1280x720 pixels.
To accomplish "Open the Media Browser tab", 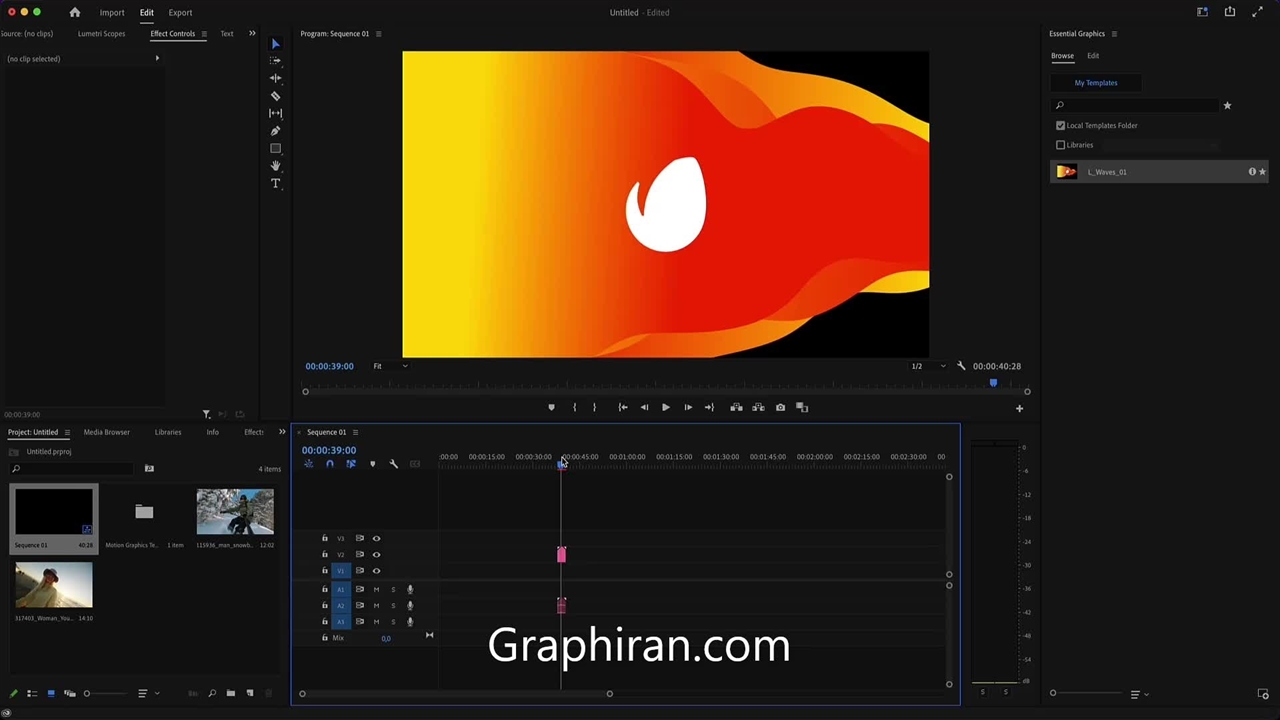I will coord(106,432).
